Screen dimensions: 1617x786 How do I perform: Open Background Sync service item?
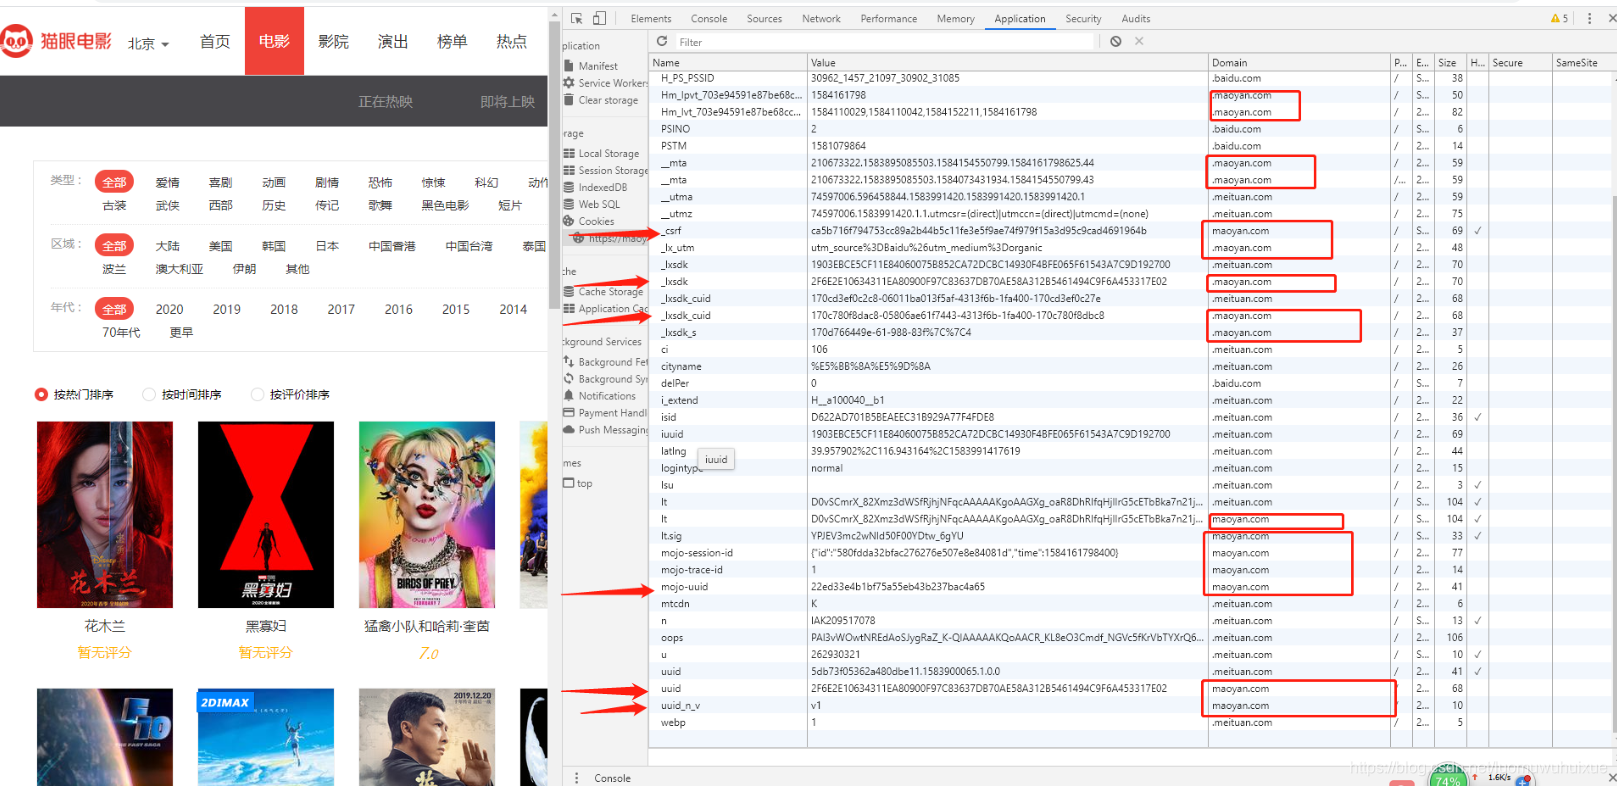click(605, 379)
